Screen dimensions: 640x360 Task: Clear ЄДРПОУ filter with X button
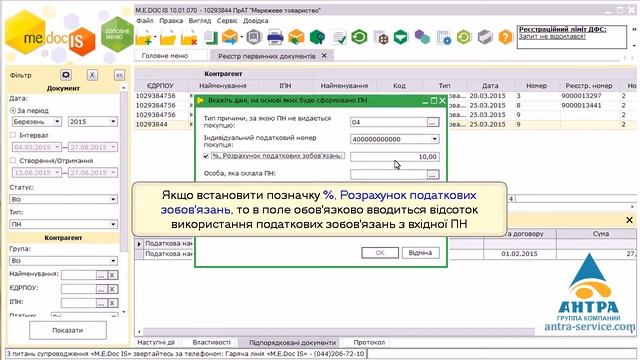click(112, 289)
